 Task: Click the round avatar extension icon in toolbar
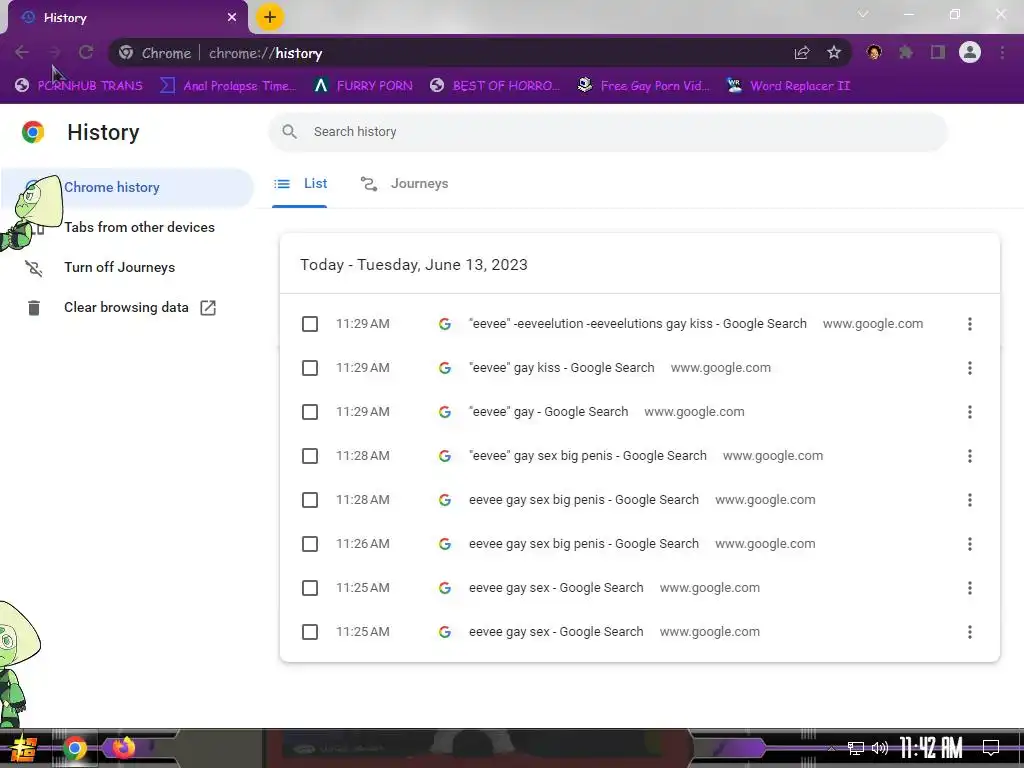pyautogui.click(x=874, y=52)
